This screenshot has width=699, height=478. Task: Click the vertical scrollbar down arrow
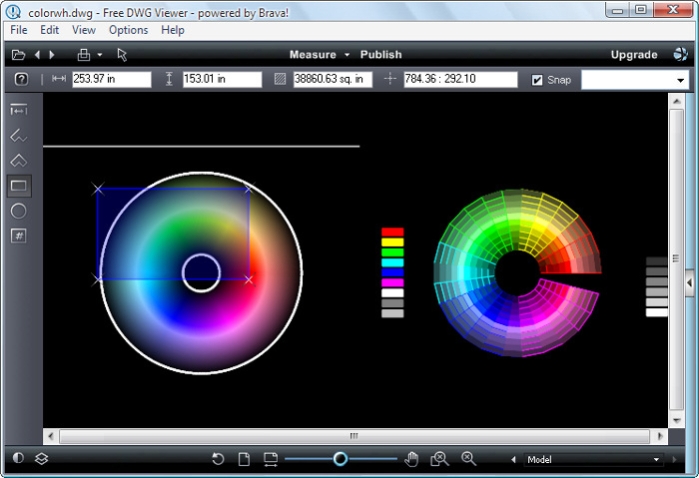[677, 420]
